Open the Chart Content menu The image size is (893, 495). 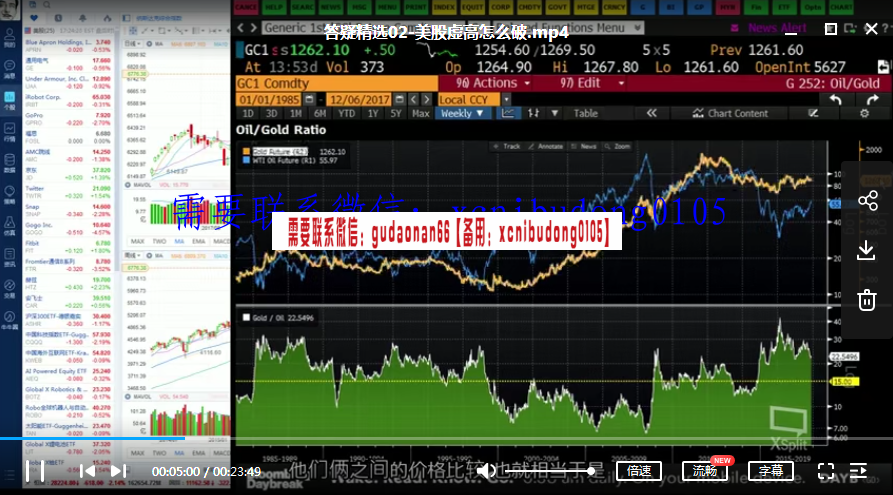click(730, 113)
